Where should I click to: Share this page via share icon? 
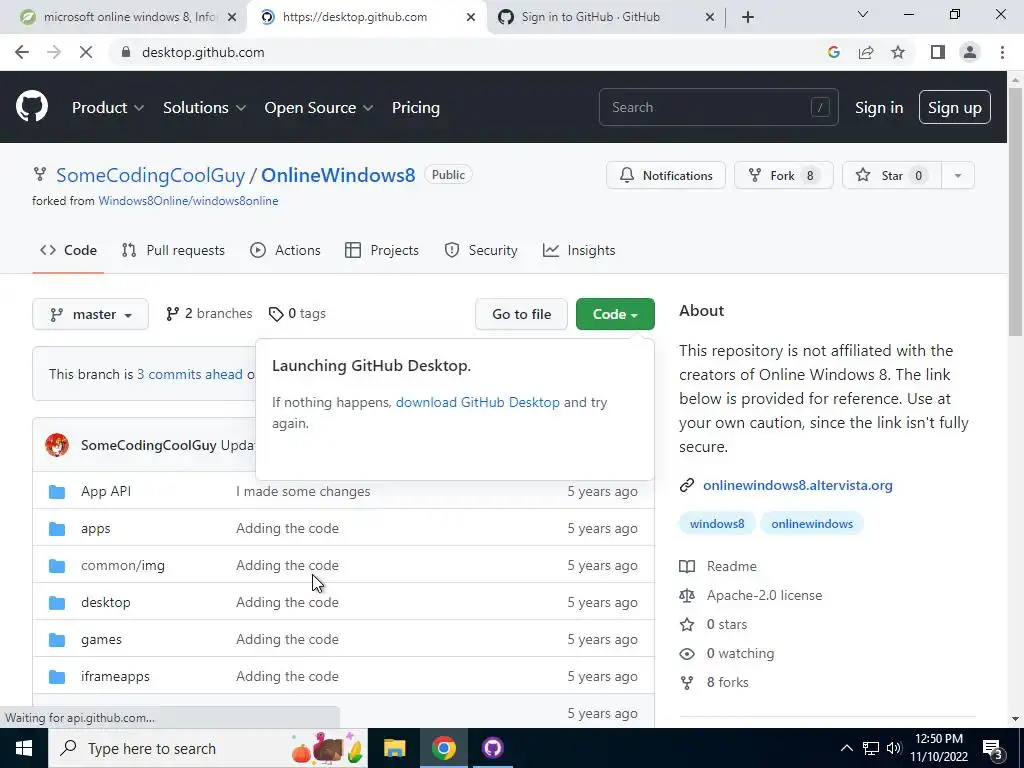tap(866, 52)
